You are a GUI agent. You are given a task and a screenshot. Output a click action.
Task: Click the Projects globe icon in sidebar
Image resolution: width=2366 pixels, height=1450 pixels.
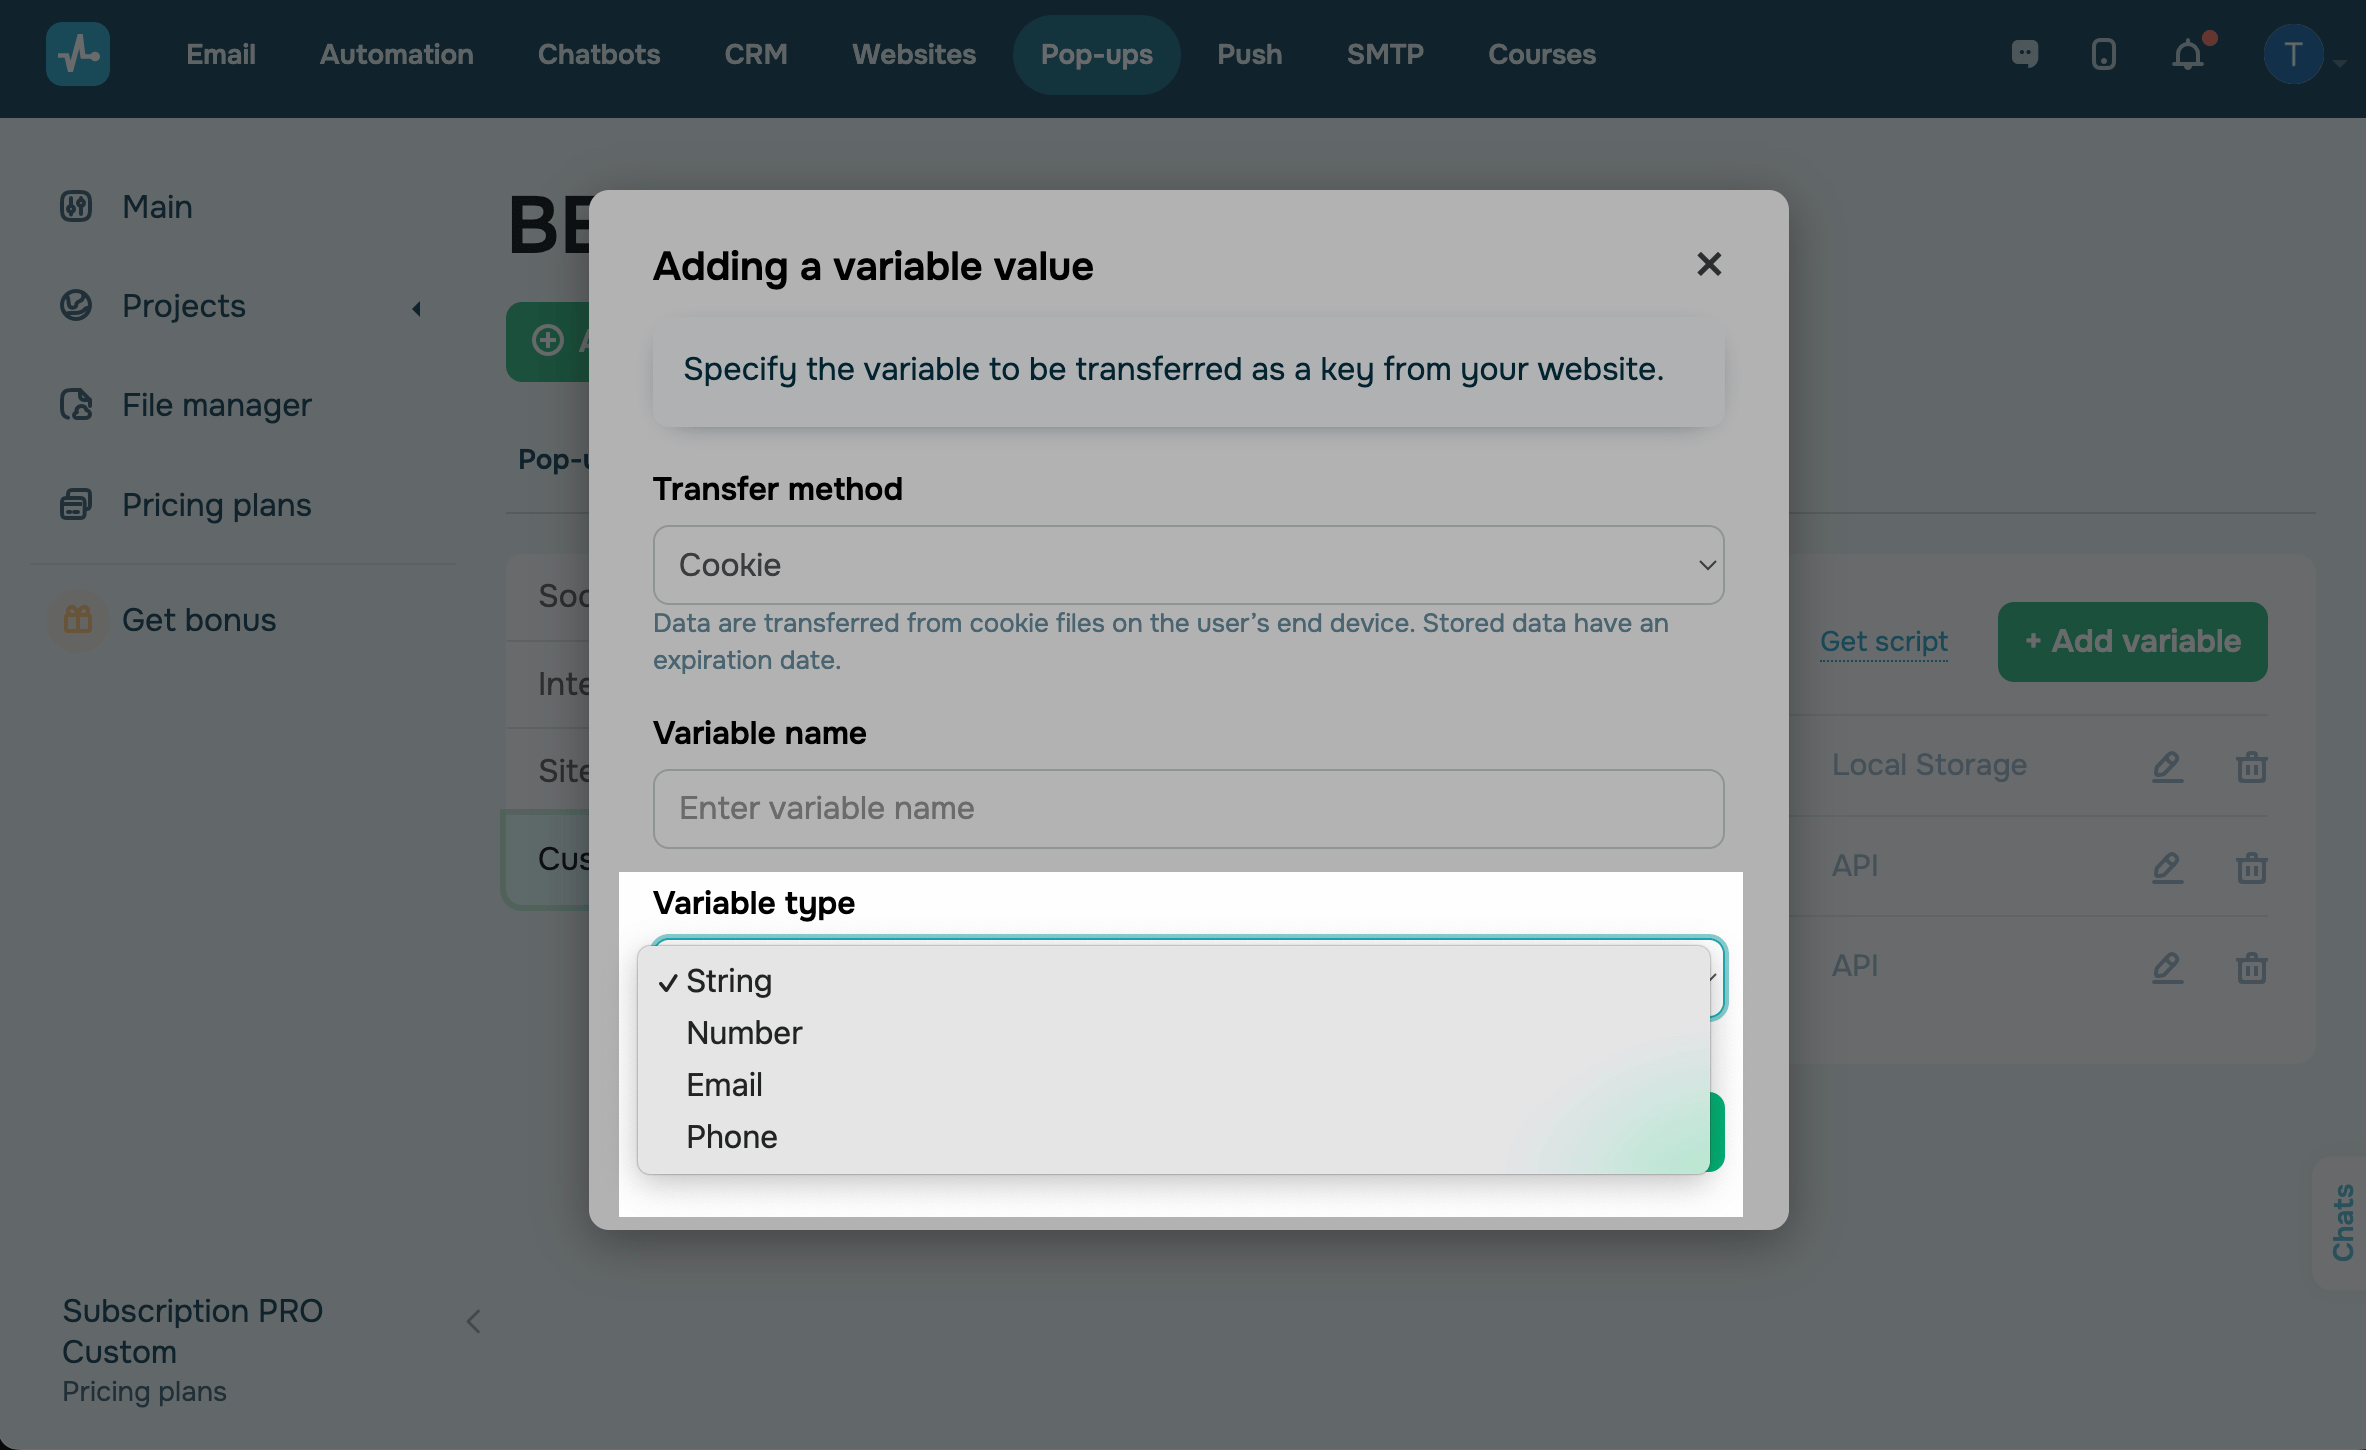[76, 306]
